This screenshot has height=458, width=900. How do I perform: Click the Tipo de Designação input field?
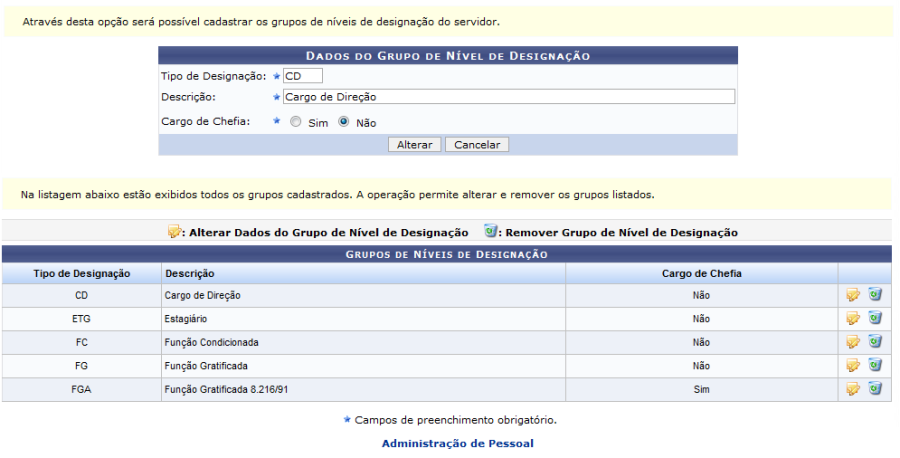pyautogui.click(x=302, y=76)
